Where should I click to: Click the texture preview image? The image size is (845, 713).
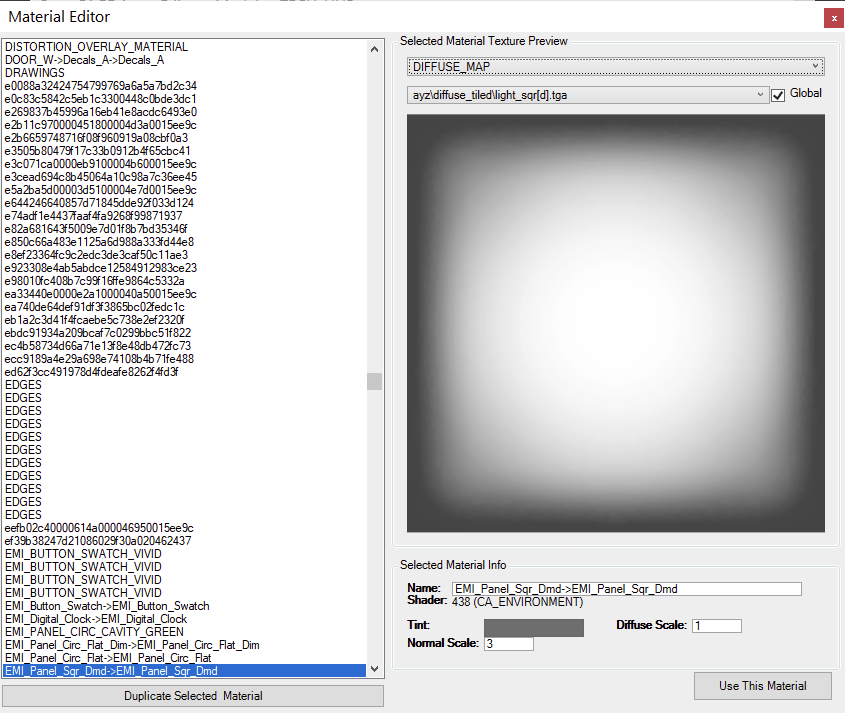pyautogui.click(x=614, y=325)
